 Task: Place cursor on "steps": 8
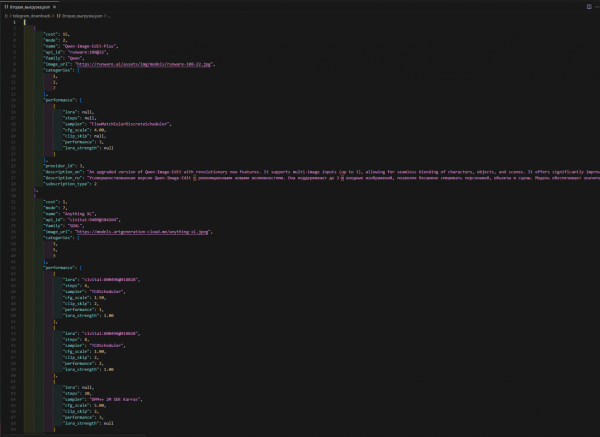[x=76, y=339]
